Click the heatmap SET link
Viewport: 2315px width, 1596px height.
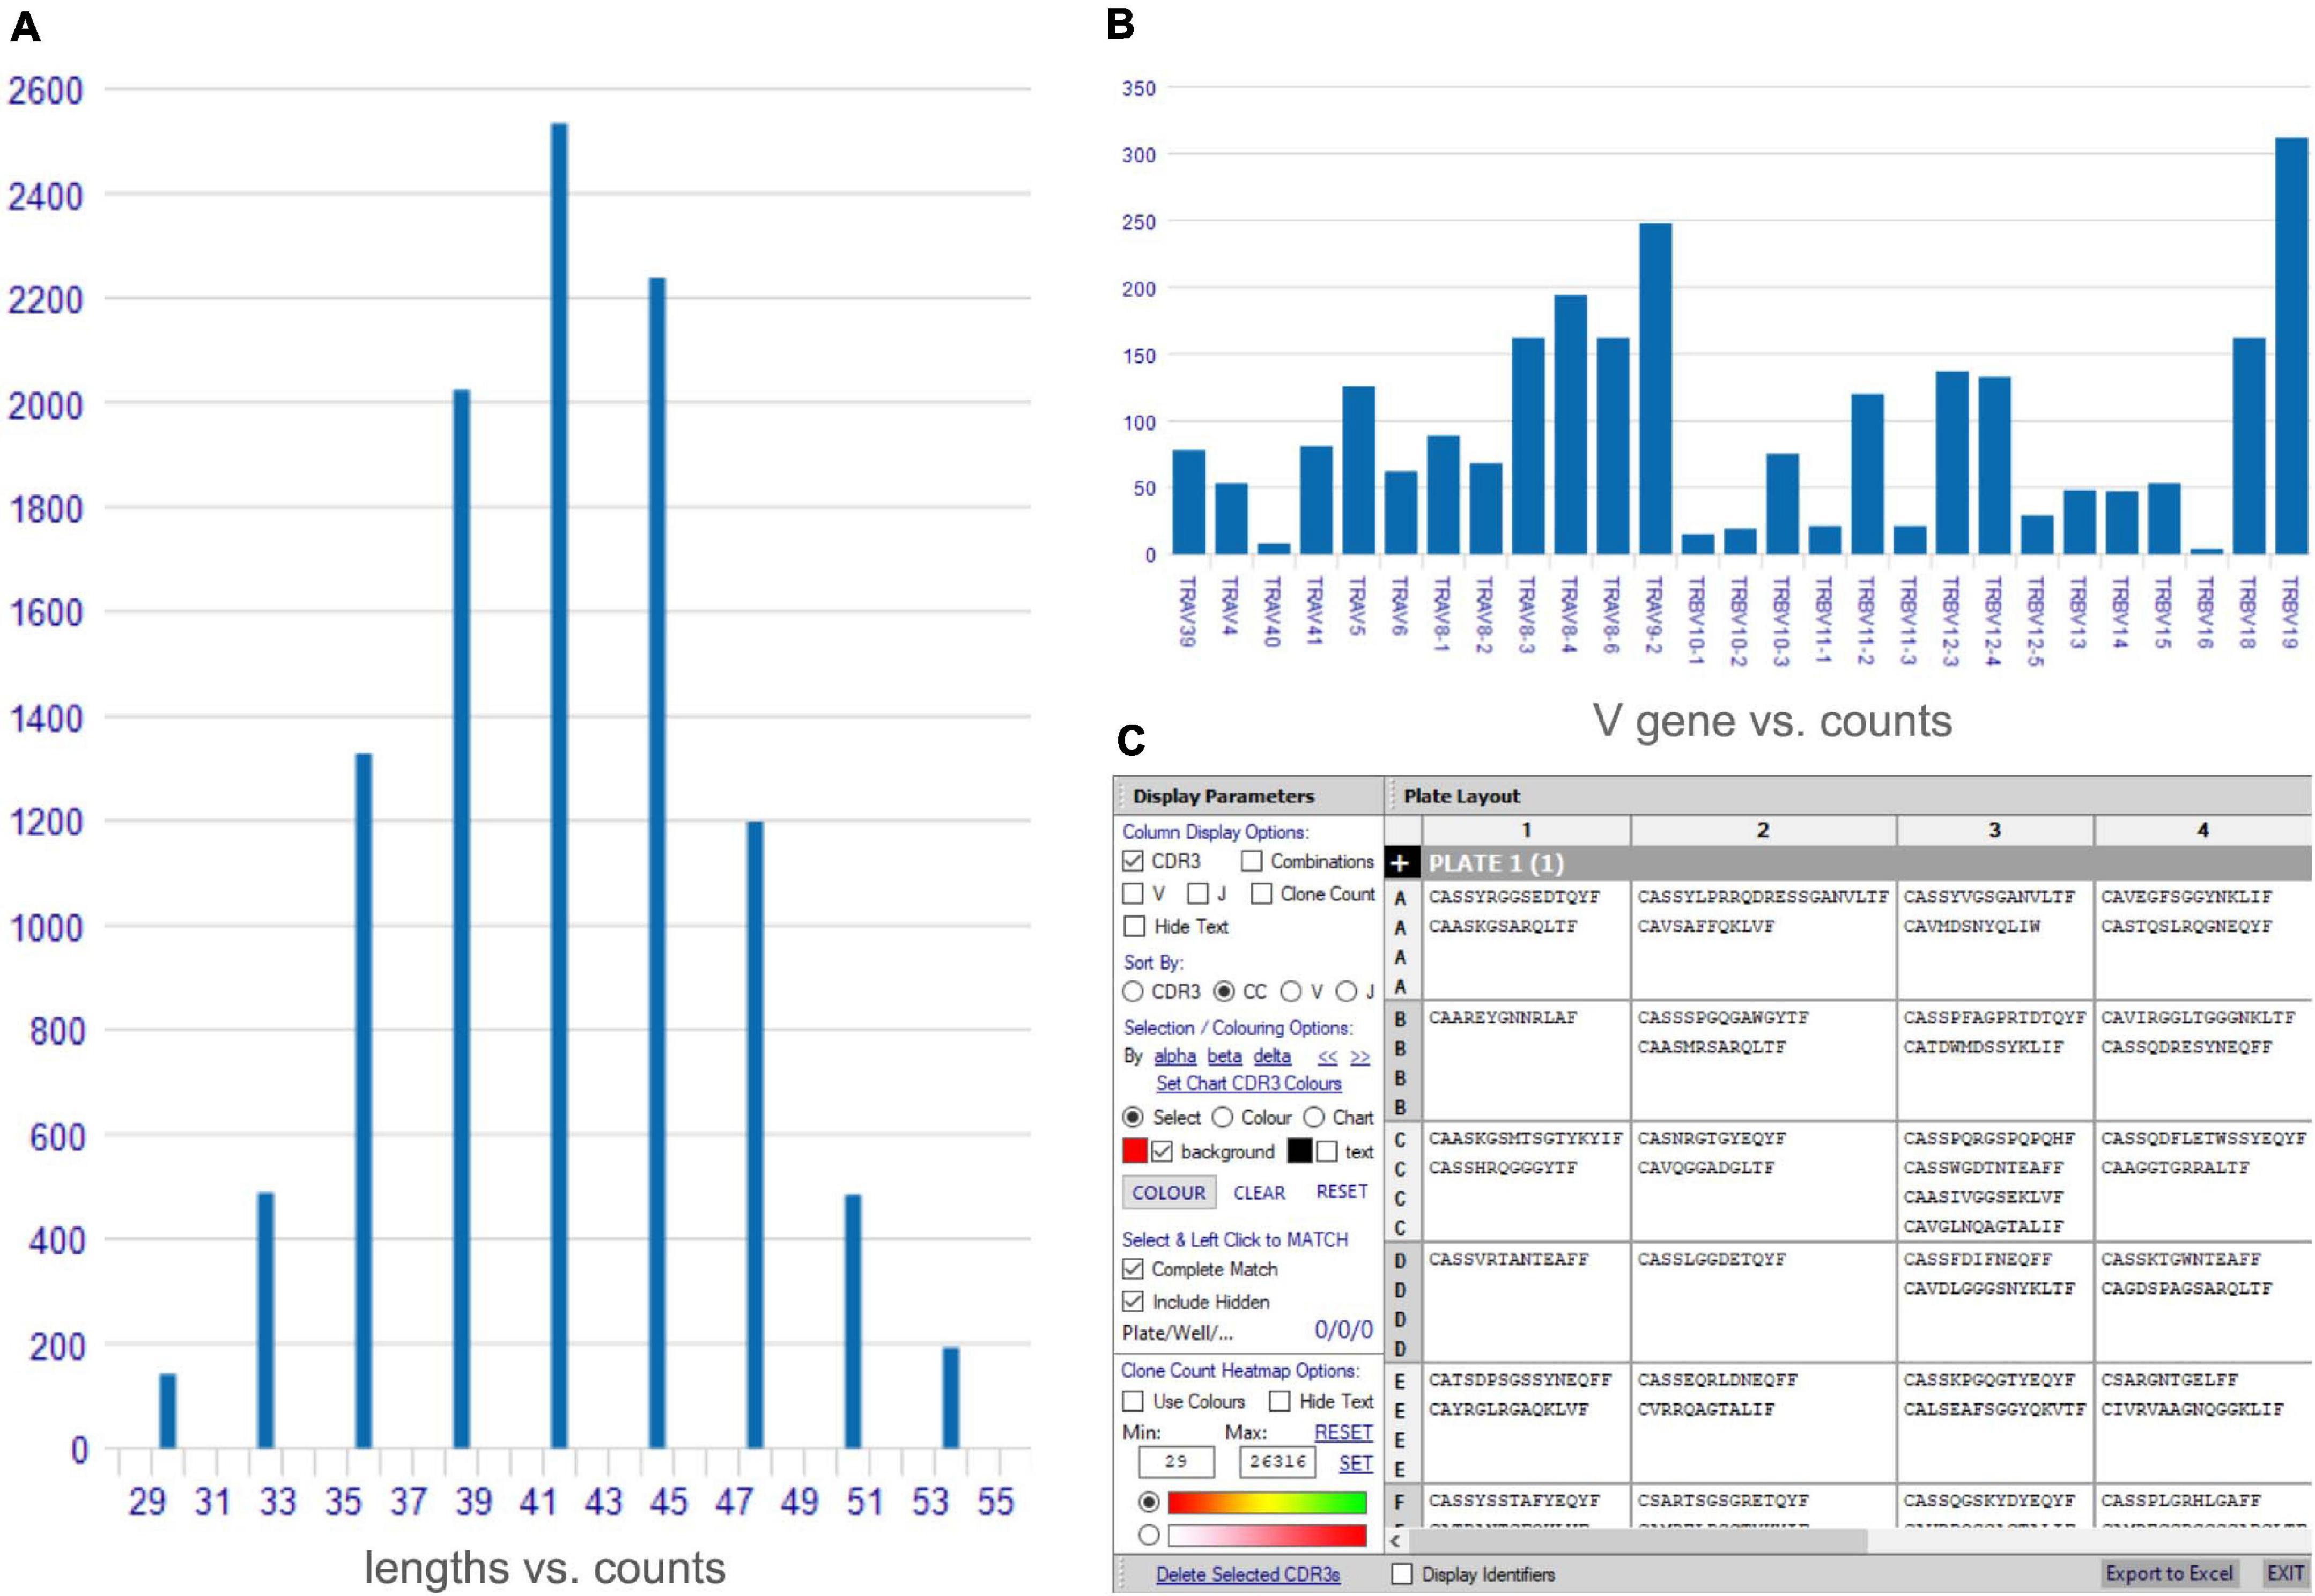pos(1355,1464)
